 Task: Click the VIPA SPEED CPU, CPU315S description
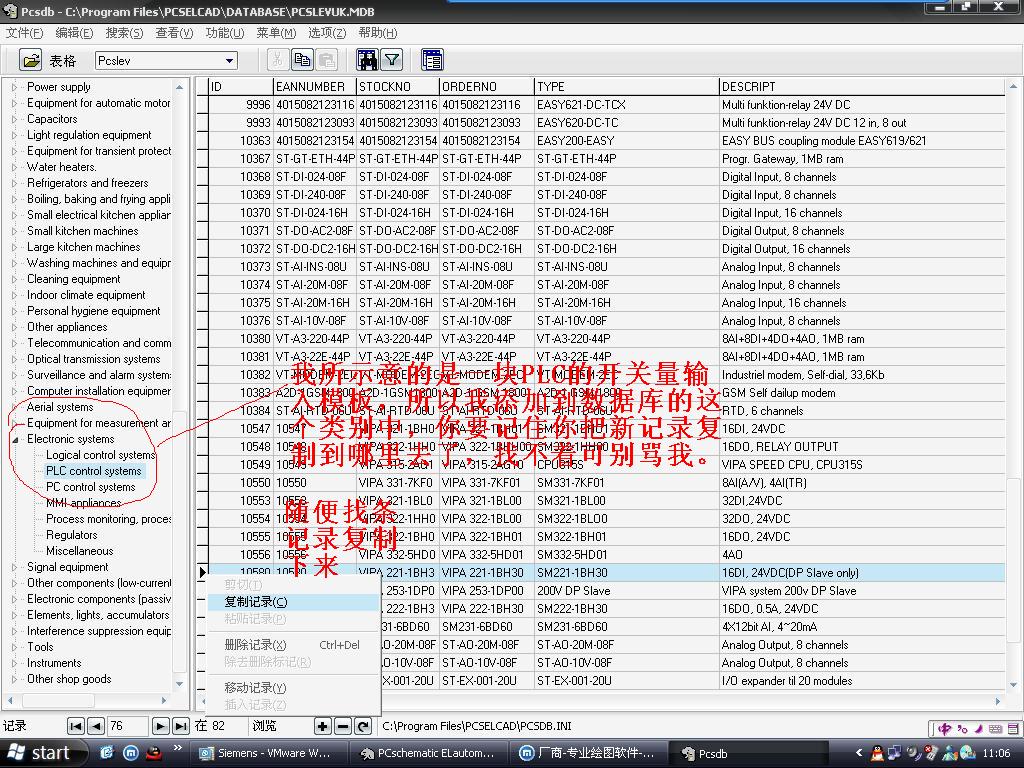862,465
